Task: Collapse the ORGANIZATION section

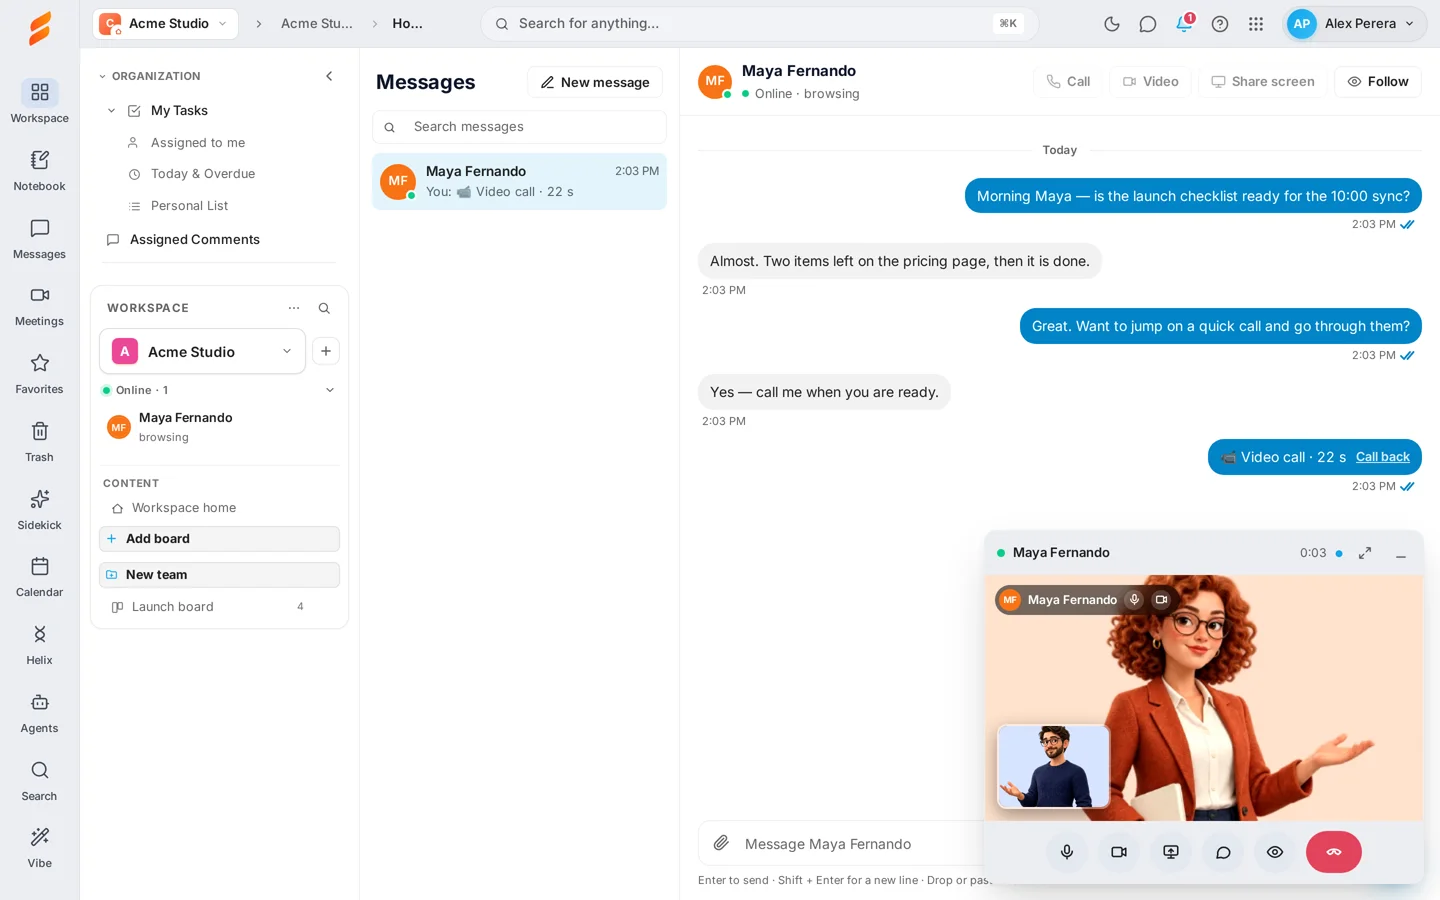Action: pyautogui.click(x=102, y=76)
